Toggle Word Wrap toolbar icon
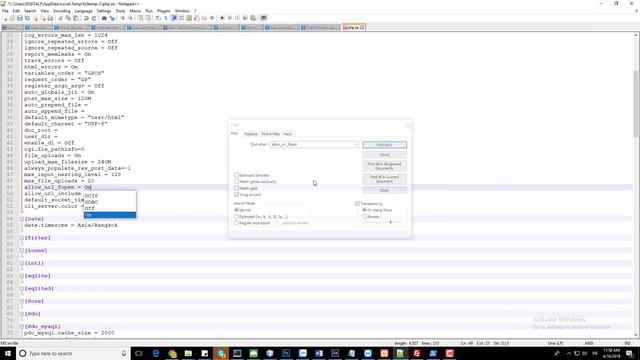 [158, 18]
